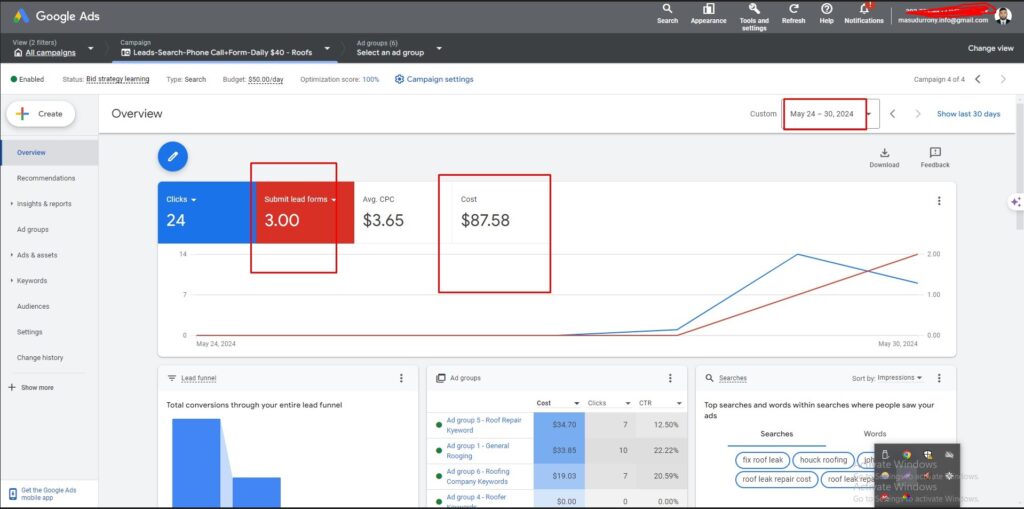The image size is (1024, 509).
Task: Open Tools and settings wrench icon
Action: (x=754, y=8)
